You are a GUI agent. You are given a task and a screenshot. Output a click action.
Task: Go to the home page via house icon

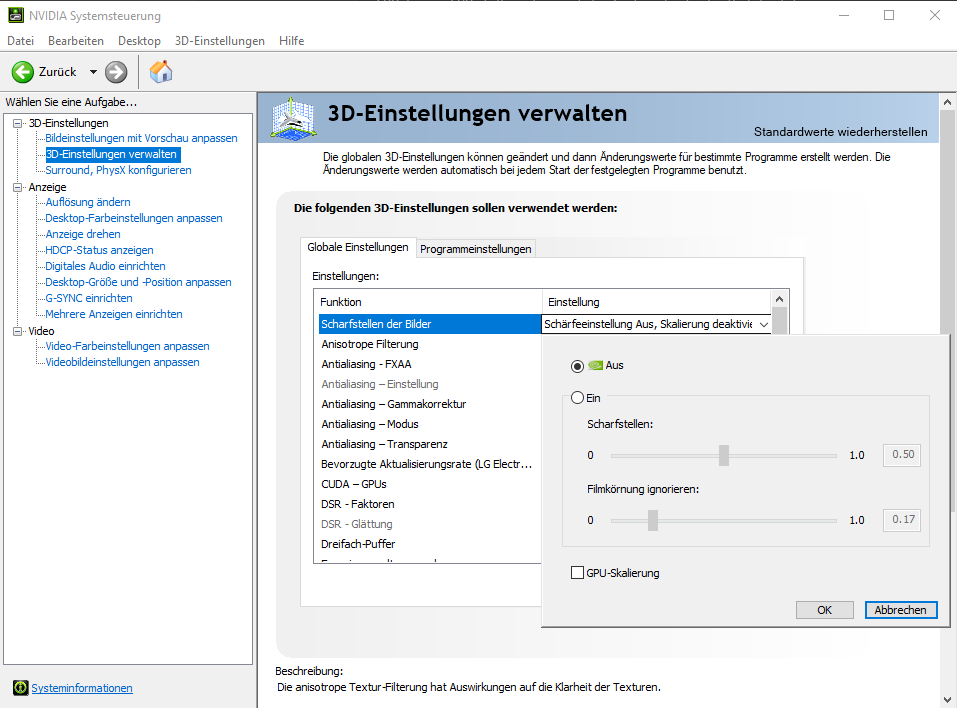click(x=161, y=72)
